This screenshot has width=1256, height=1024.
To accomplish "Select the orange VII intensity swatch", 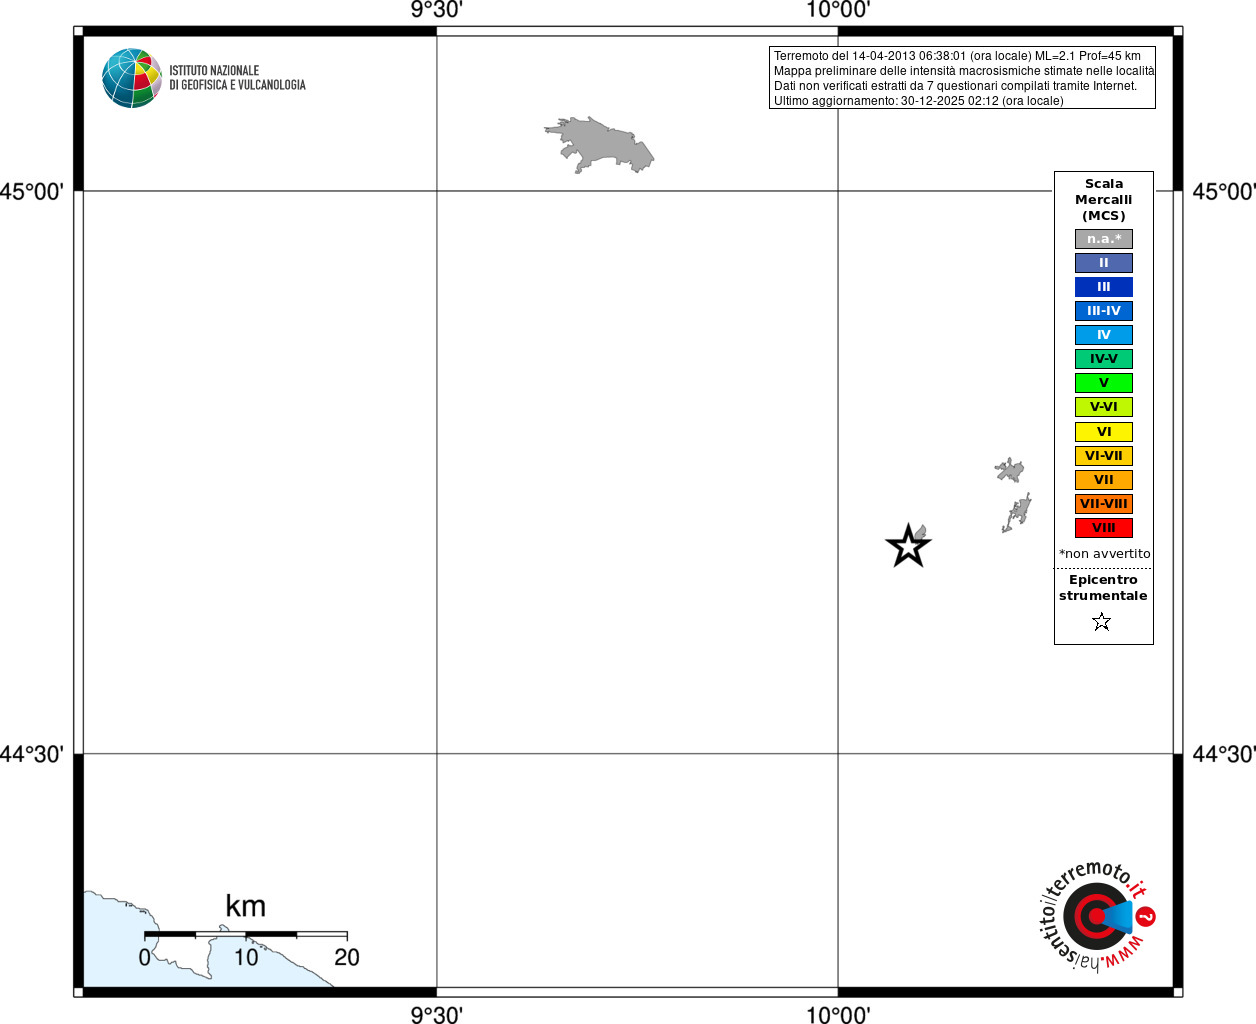I will click(x=1104, y=480).
